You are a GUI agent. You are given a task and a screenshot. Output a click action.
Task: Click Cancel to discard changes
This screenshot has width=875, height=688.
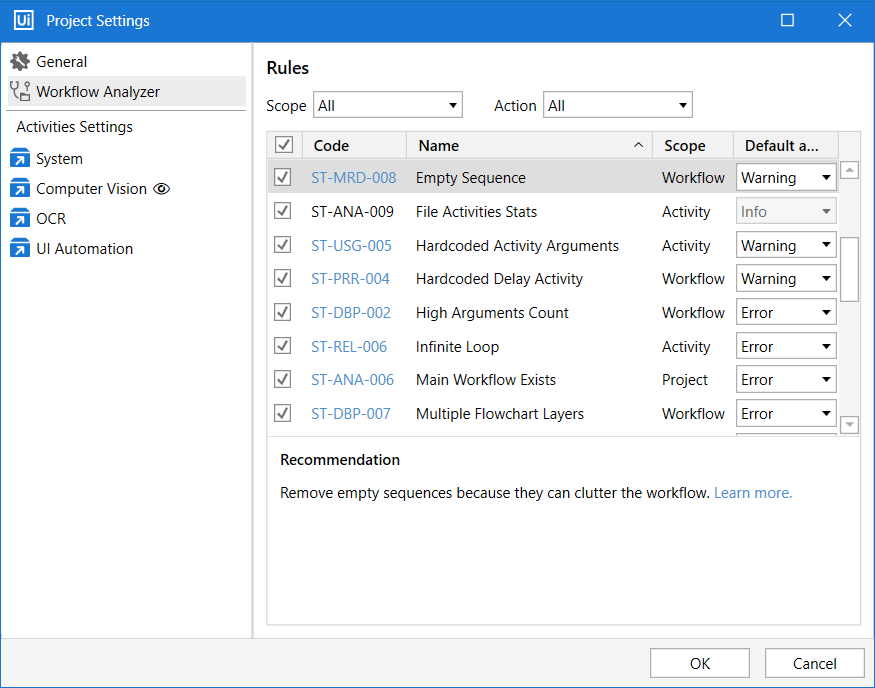[x=814, y=662]
